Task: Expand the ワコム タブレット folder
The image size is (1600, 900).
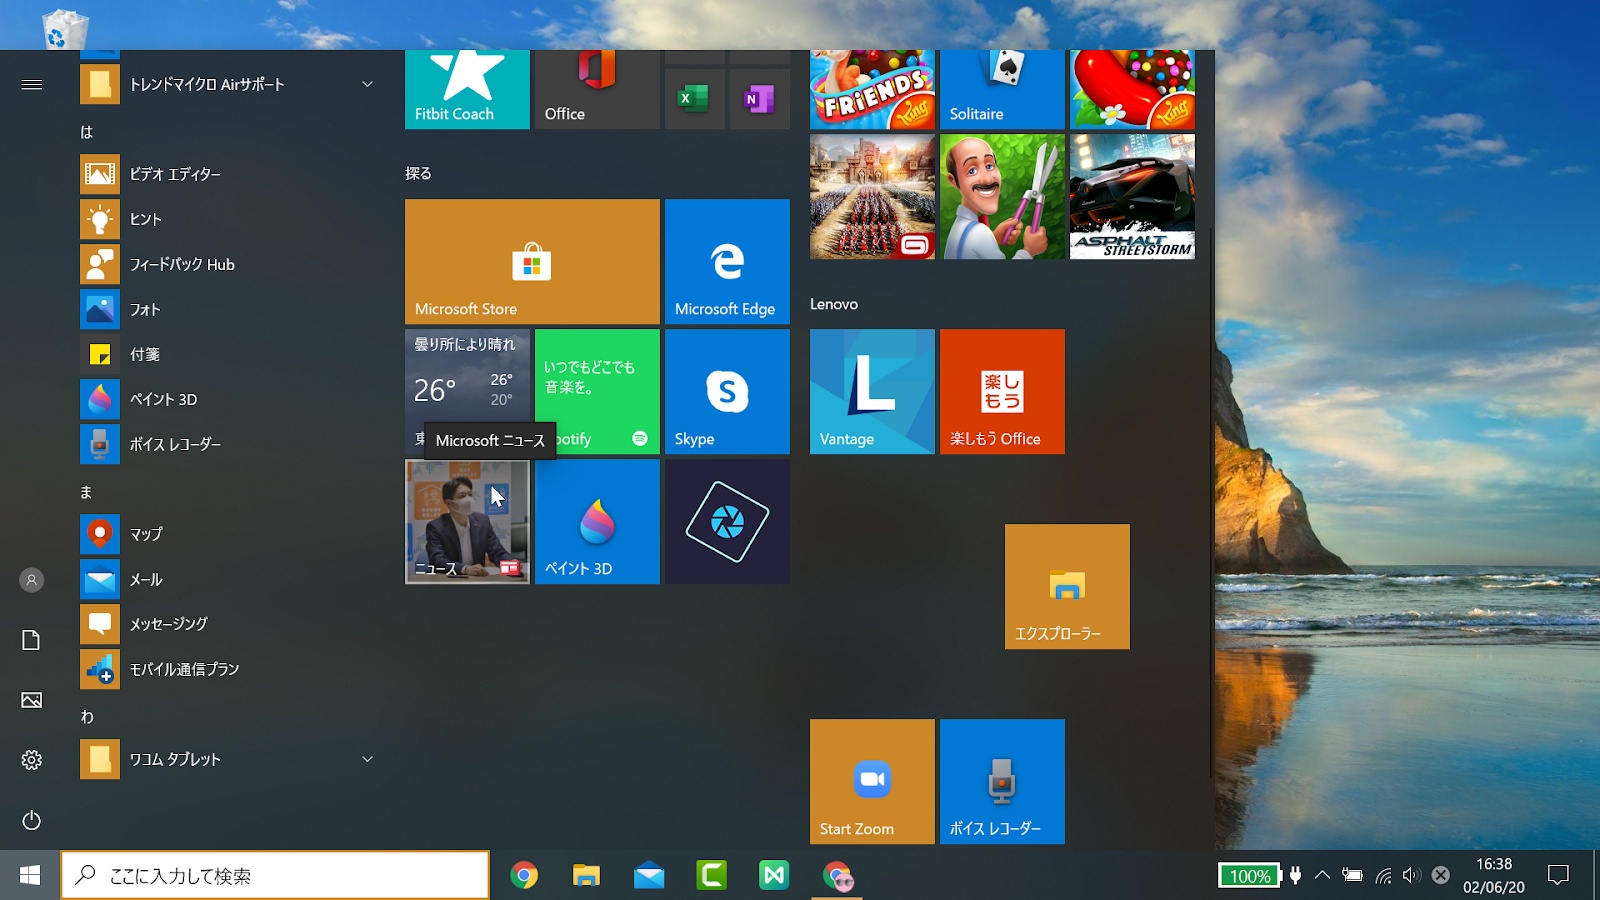Action: click(230, 760)
